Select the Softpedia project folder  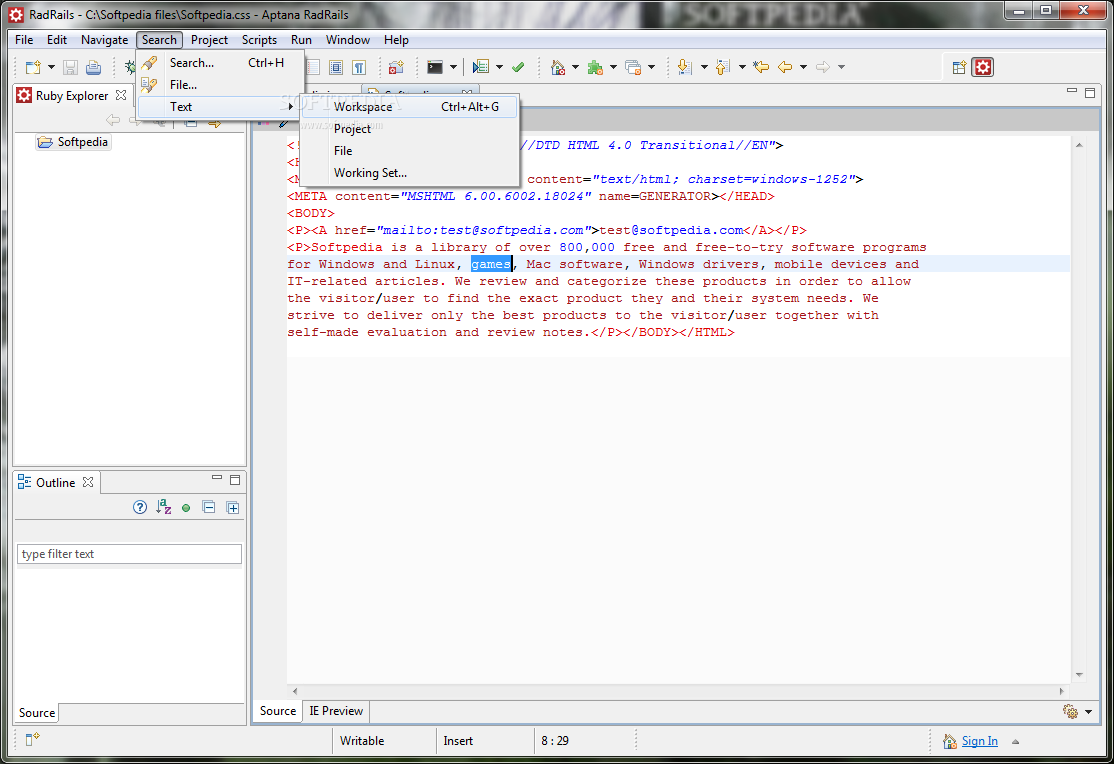(74, 142)
